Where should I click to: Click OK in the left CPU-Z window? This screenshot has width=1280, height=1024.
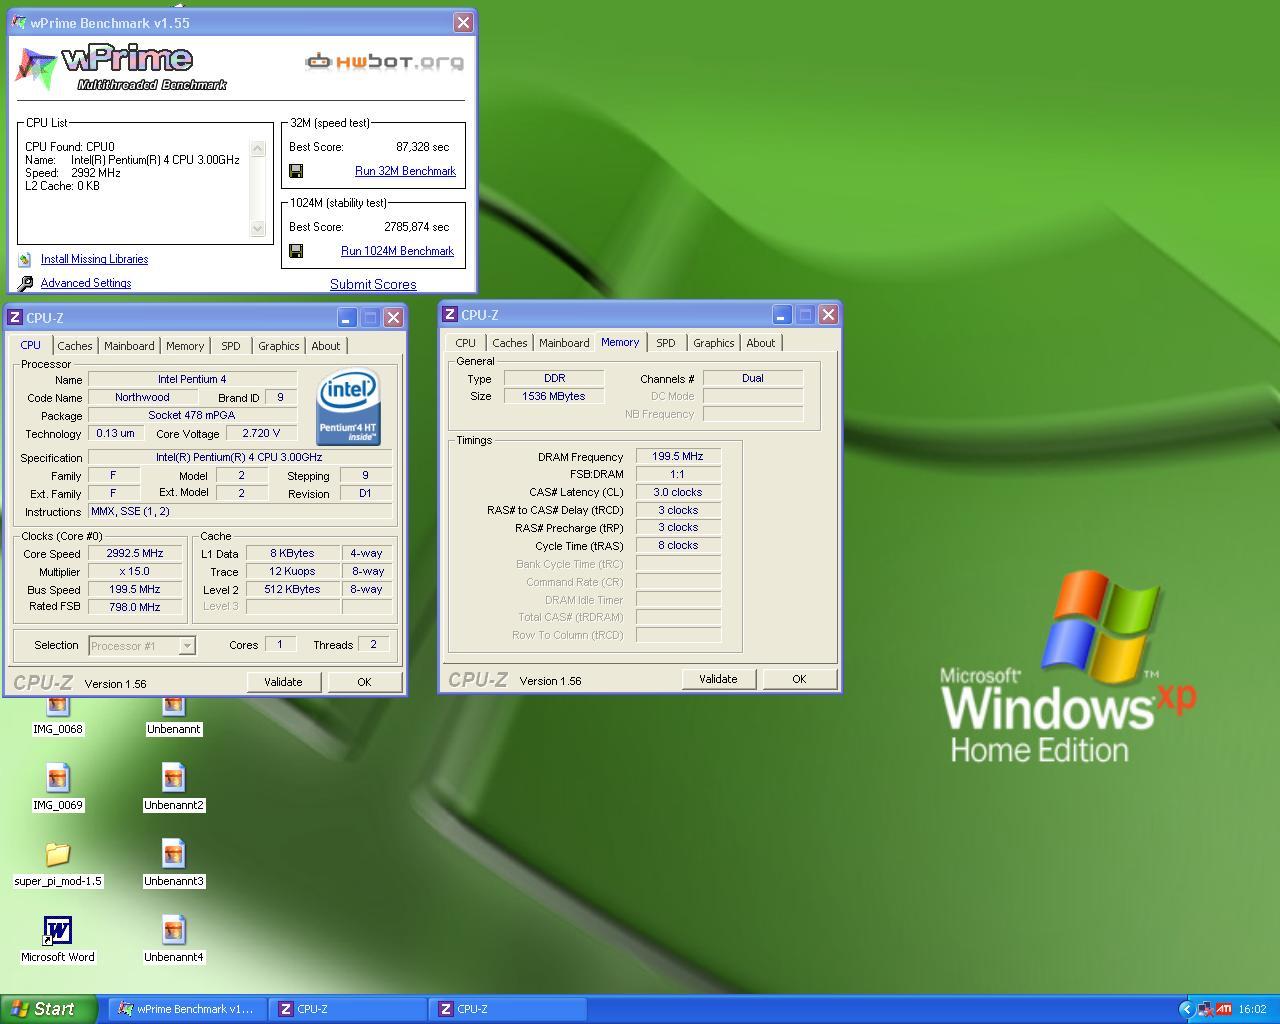tap(364, 682)
